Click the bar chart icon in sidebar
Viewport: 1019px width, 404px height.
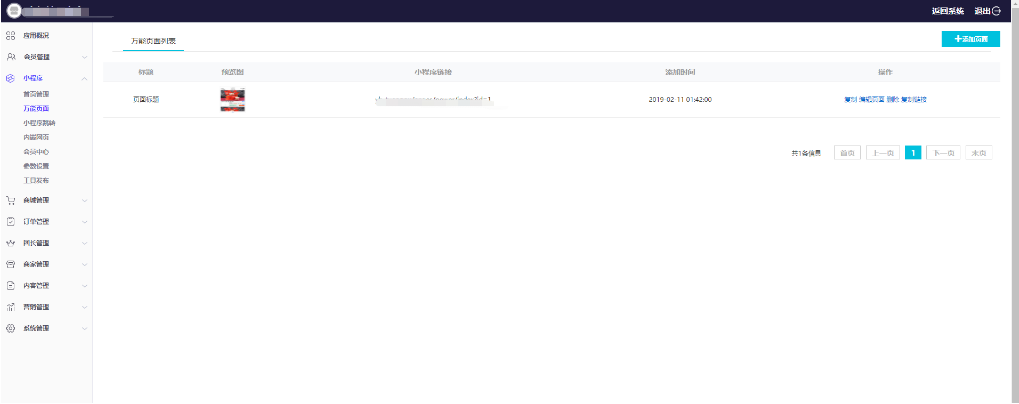10,307
